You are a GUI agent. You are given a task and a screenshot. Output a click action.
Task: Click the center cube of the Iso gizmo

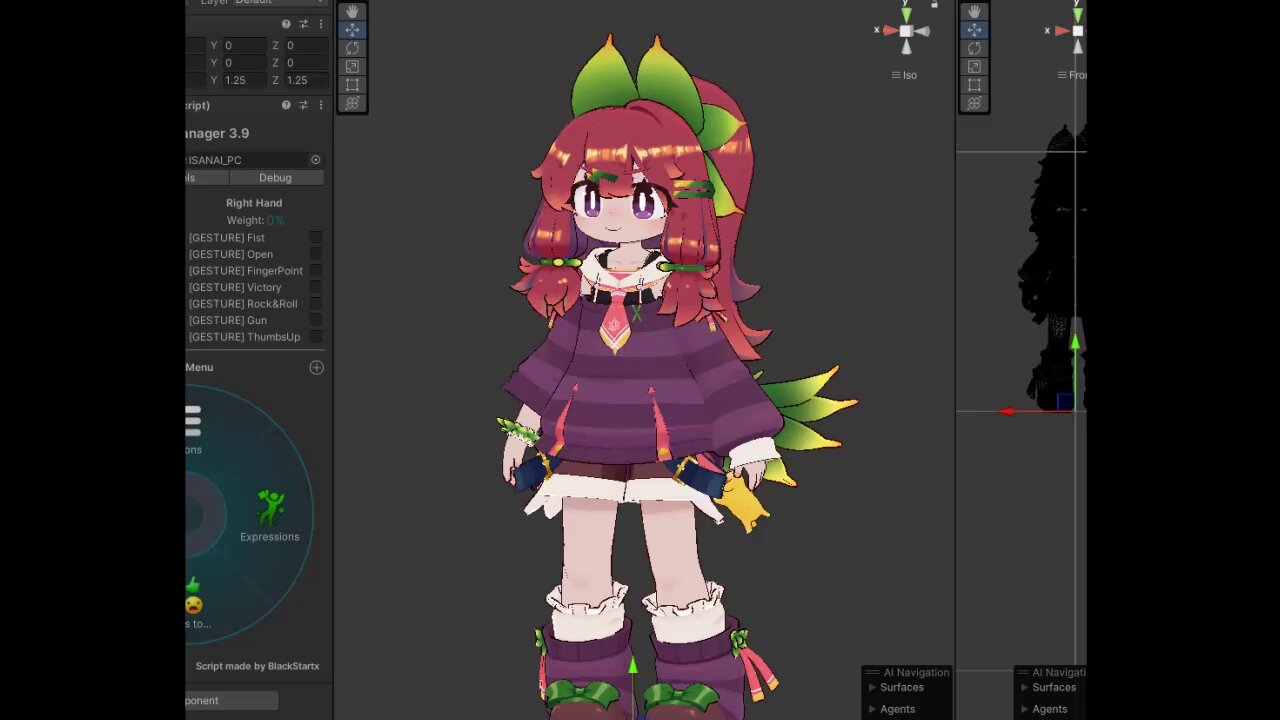906,31
